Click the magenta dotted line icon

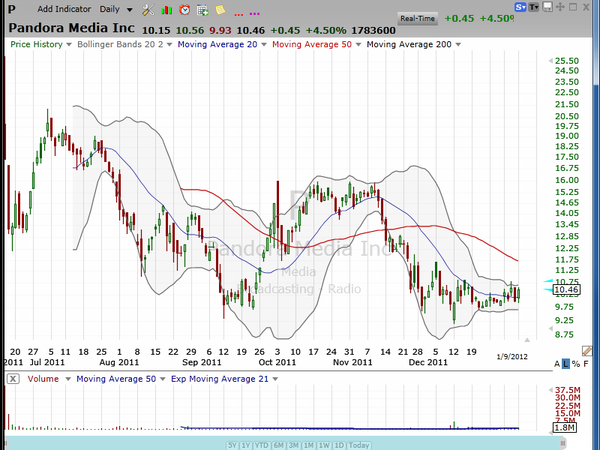254,14
